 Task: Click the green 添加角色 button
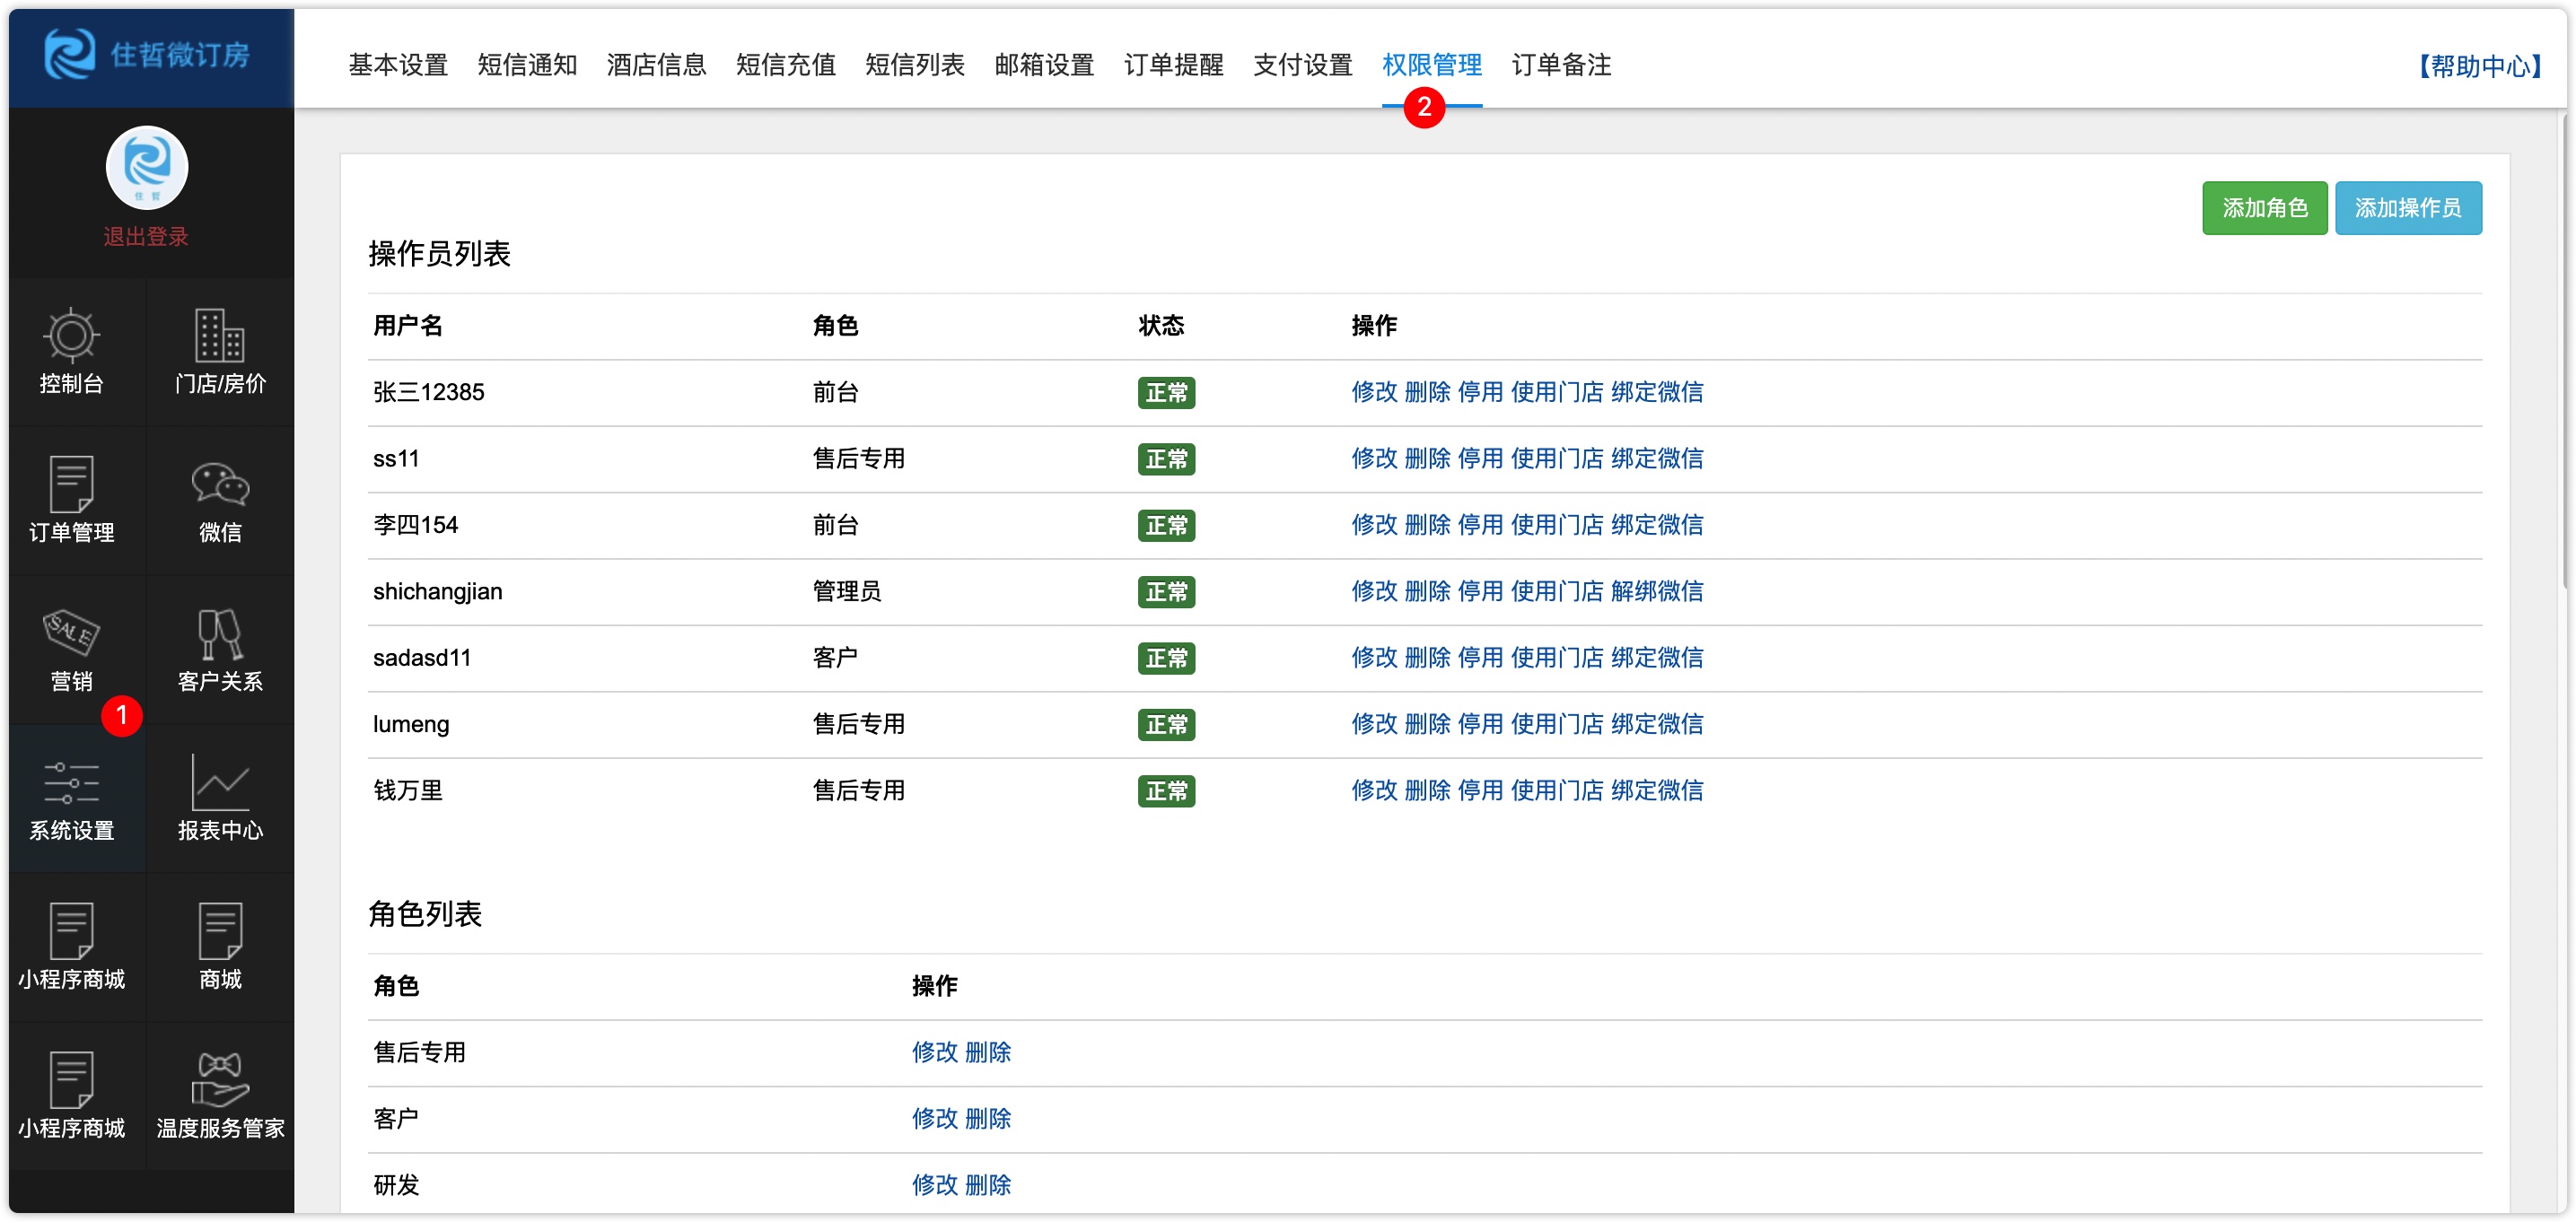pos(2264,207)
